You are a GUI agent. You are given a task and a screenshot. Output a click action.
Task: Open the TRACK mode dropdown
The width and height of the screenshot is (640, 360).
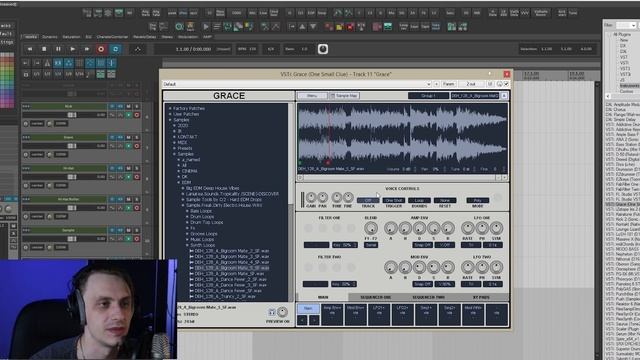click(368, 200)
